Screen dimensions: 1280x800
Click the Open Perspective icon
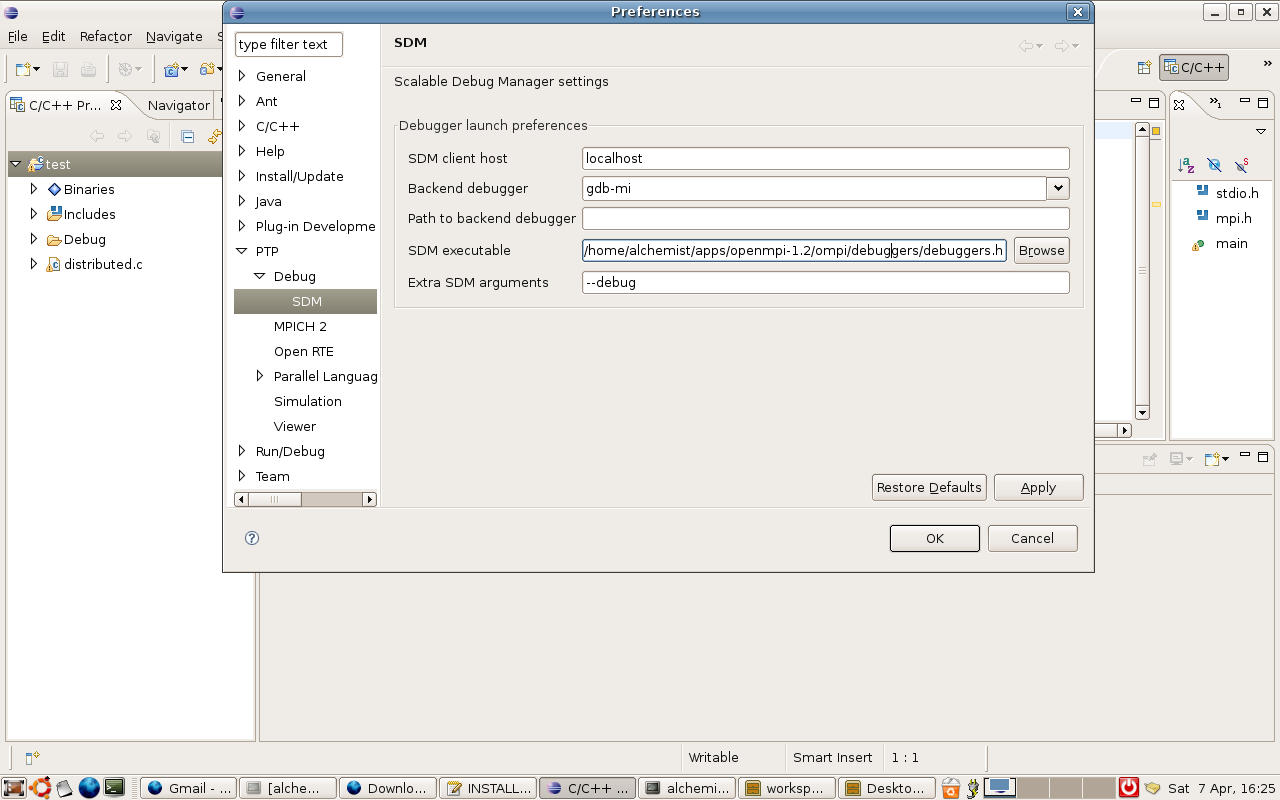coord(1144,68)
